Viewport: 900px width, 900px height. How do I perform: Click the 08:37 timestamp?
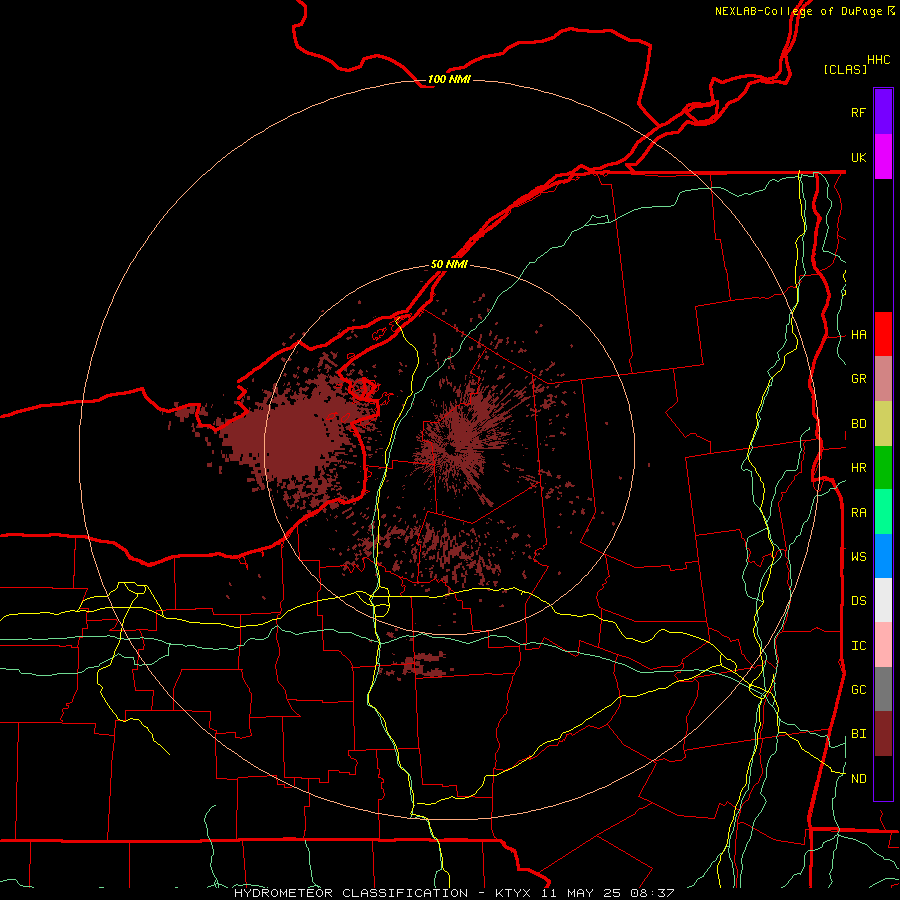(651, 893)
